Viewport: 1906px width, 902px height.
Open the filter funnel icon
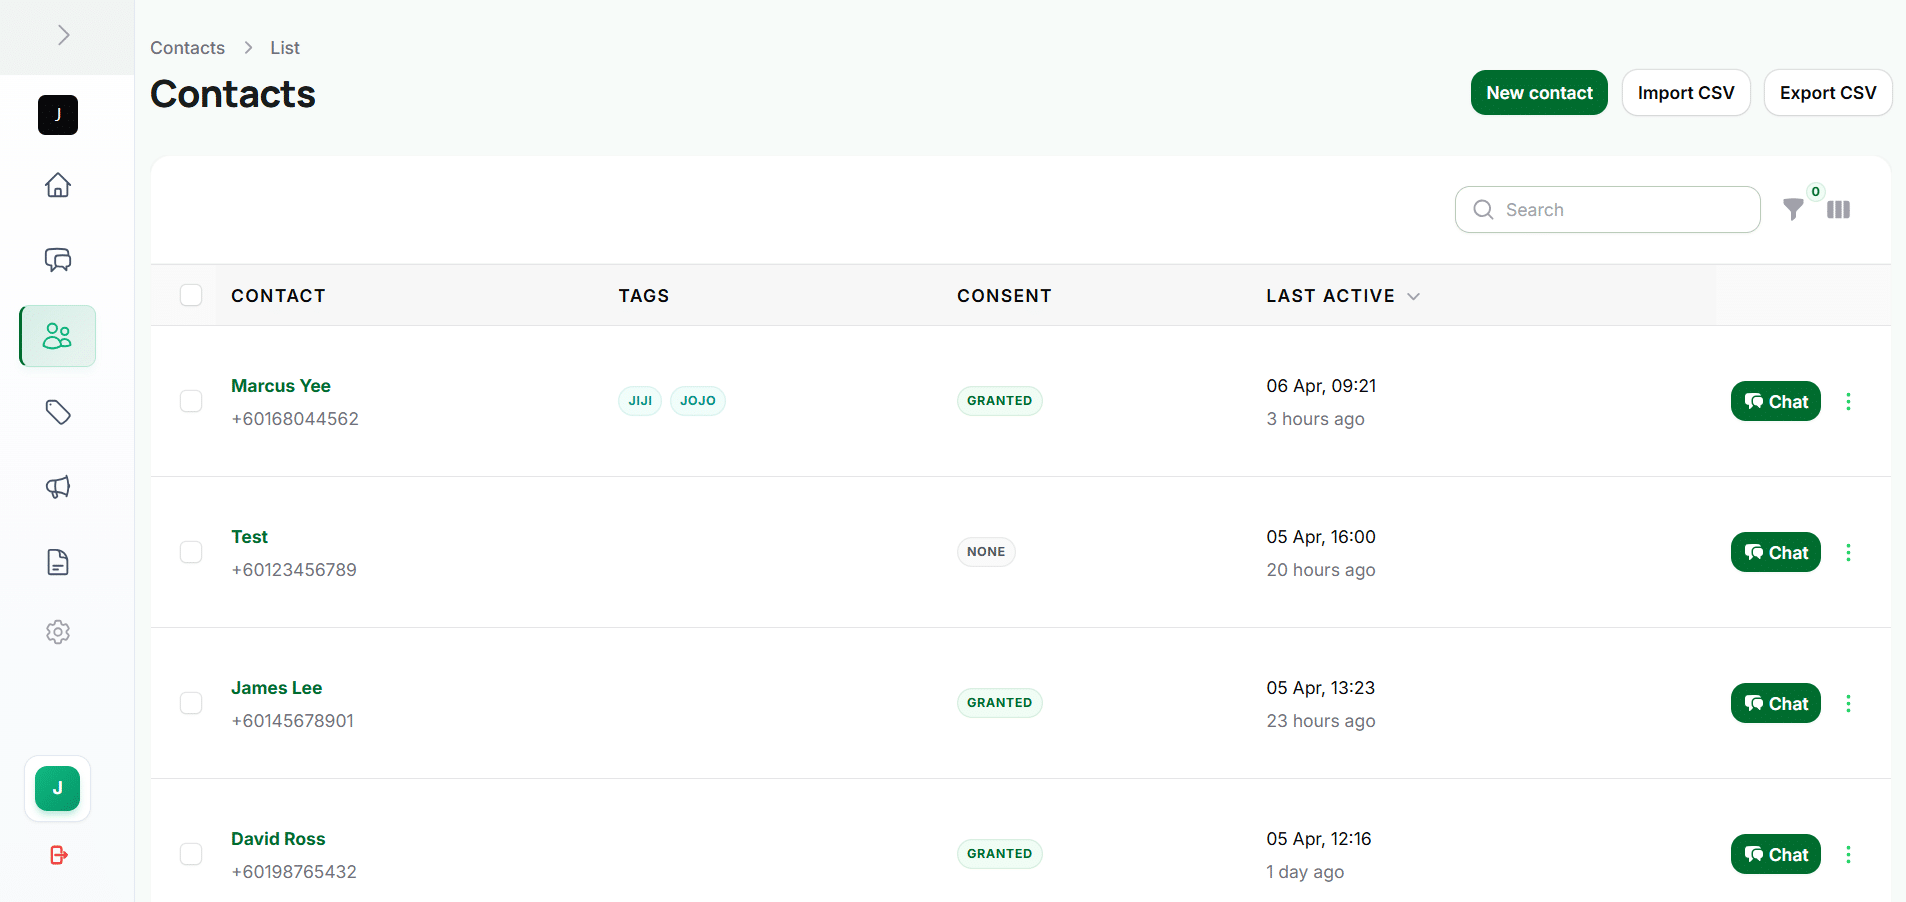pyautogui.click(x=1794, y=209)
